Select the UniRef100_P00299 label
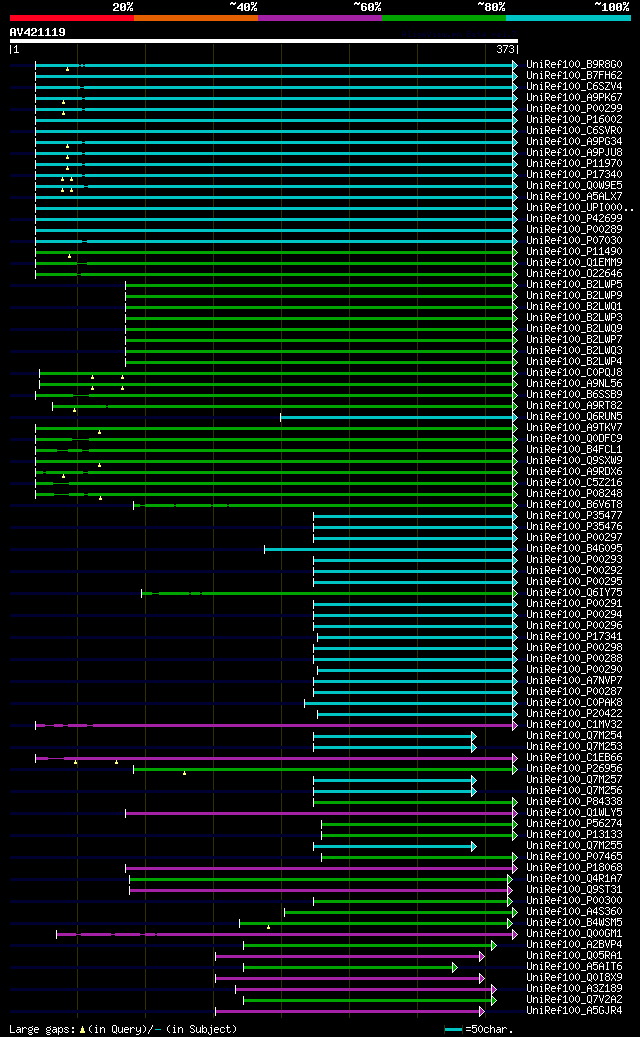Screen dimensions: 640x1037 click(574, 108)
